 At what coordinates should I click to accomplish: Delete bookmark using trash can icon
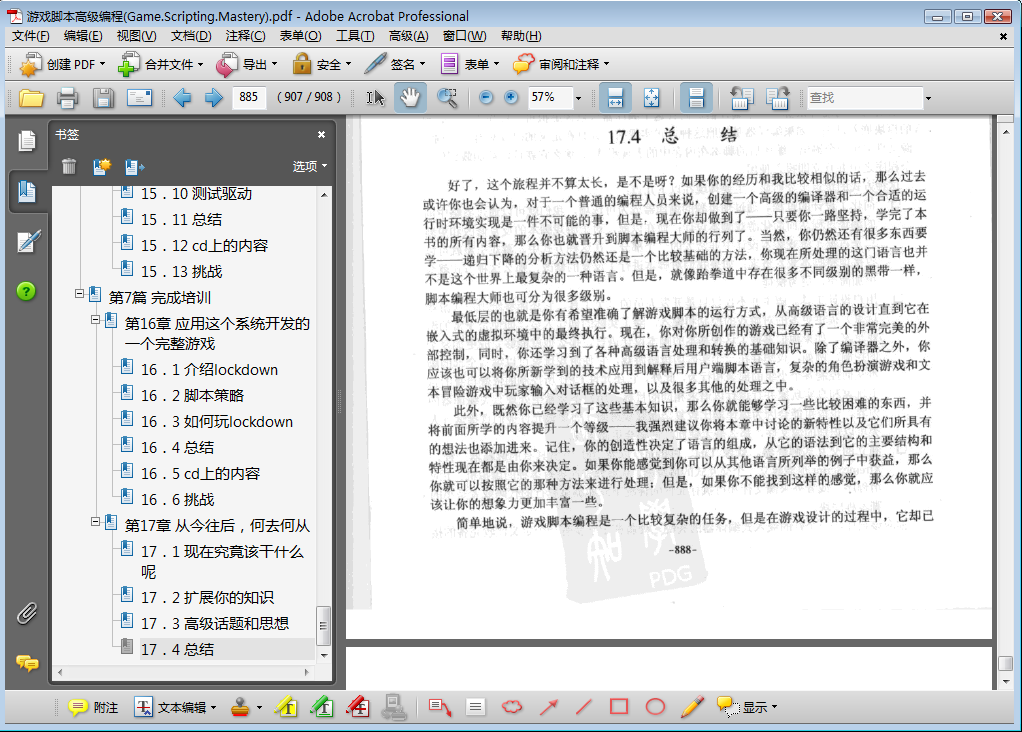pyautogui.click(x=68, y=166)
